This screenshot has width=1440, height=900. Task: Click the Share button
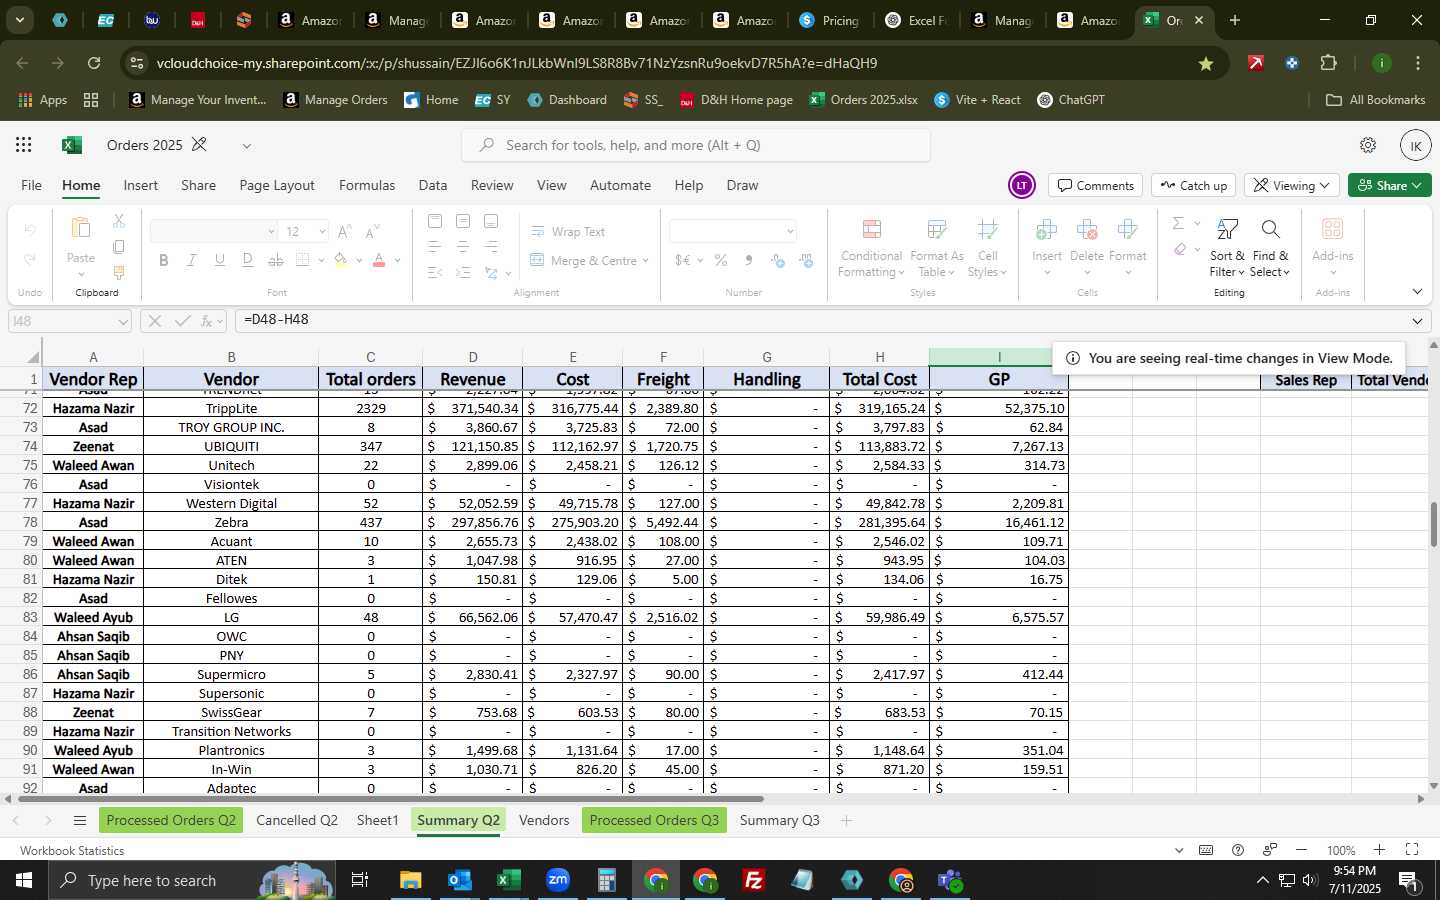click(1390, 185)
